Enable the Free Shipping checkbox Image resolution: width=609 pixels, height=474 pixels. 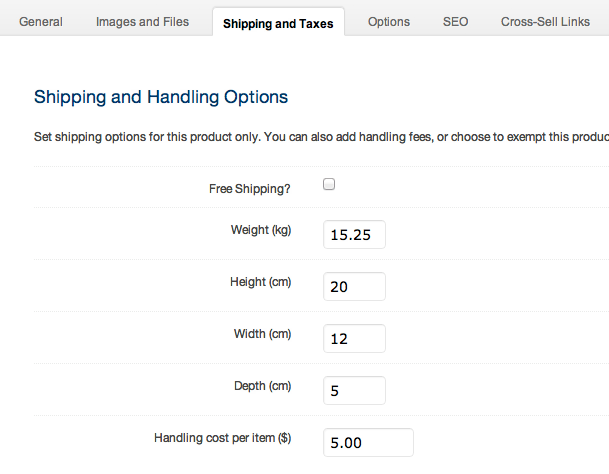[x=329, y=184]
